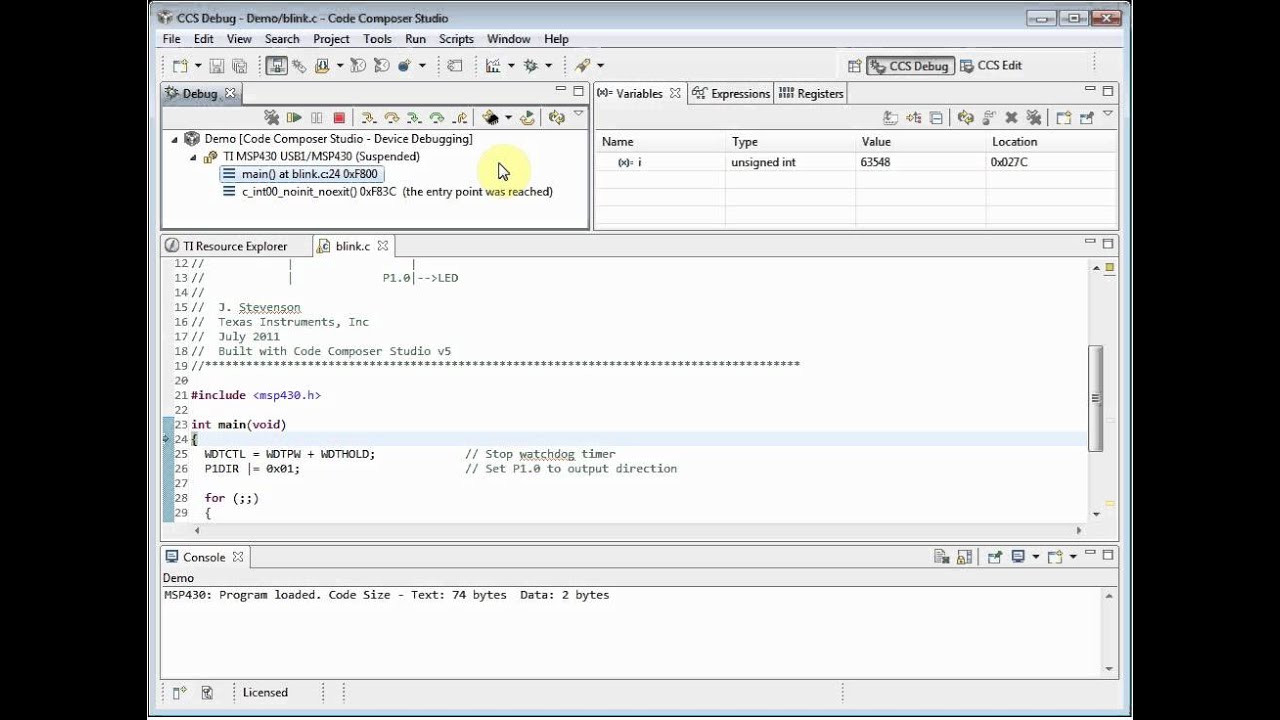Click the Step Over debug icon
This screenshot has height=720, width=1280.
[392, 117]
